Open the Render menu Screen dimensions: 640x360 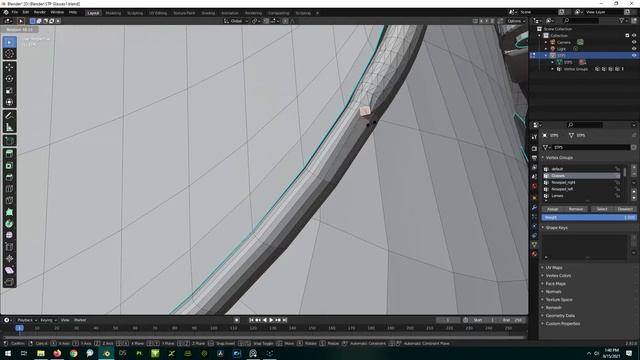(40, 12)
